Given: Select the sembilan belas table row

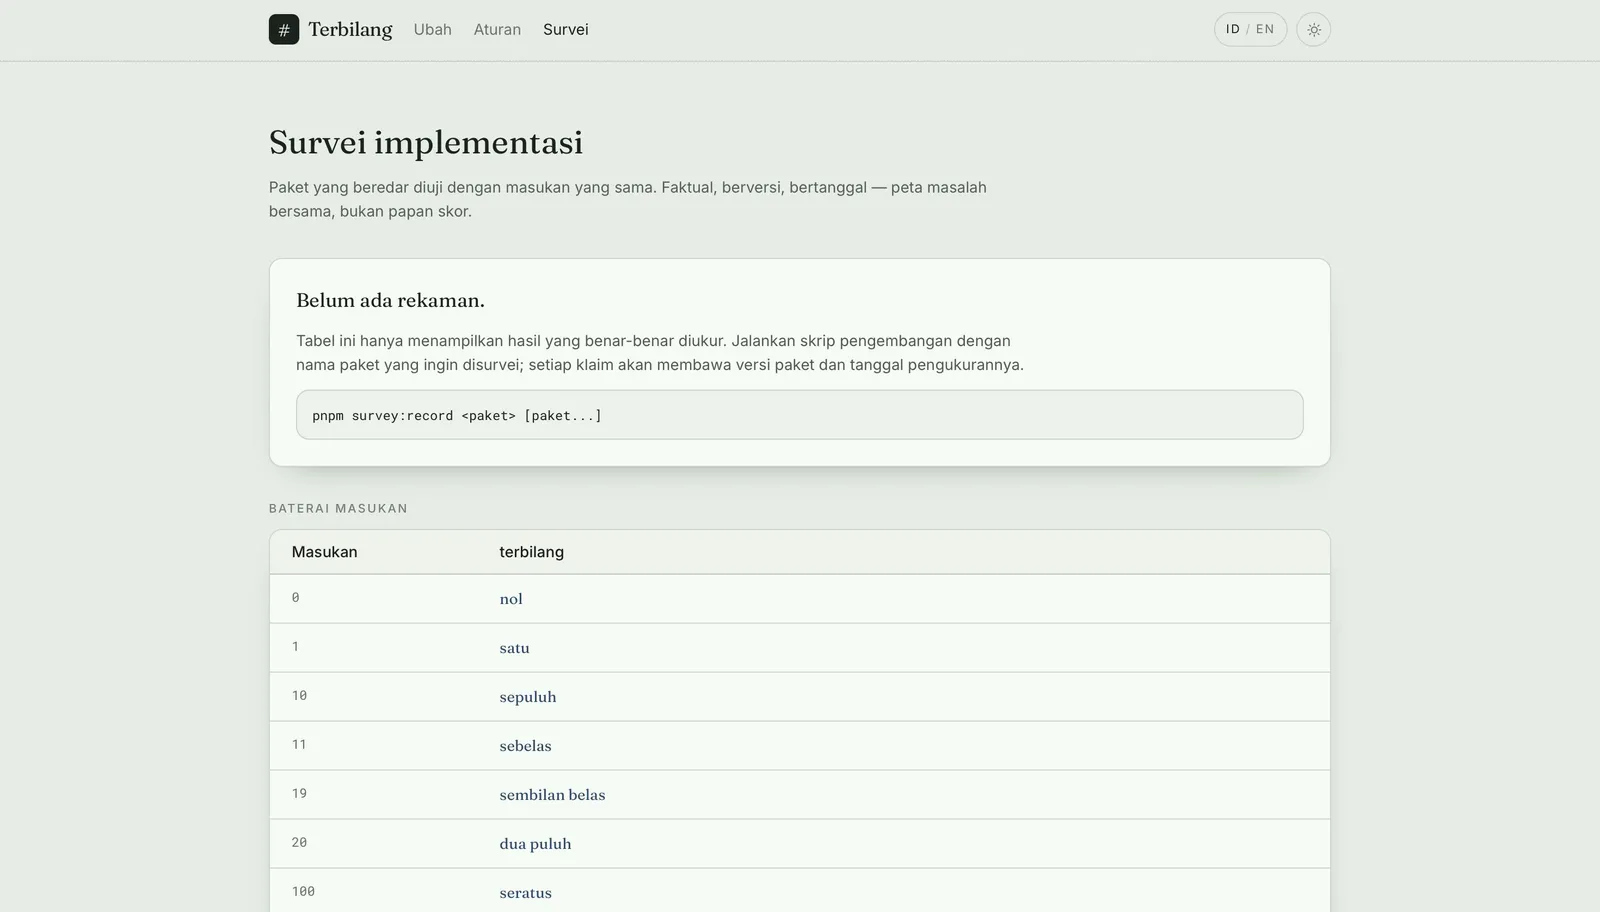Looking at the screenshot, I should [x=800, y=795].
